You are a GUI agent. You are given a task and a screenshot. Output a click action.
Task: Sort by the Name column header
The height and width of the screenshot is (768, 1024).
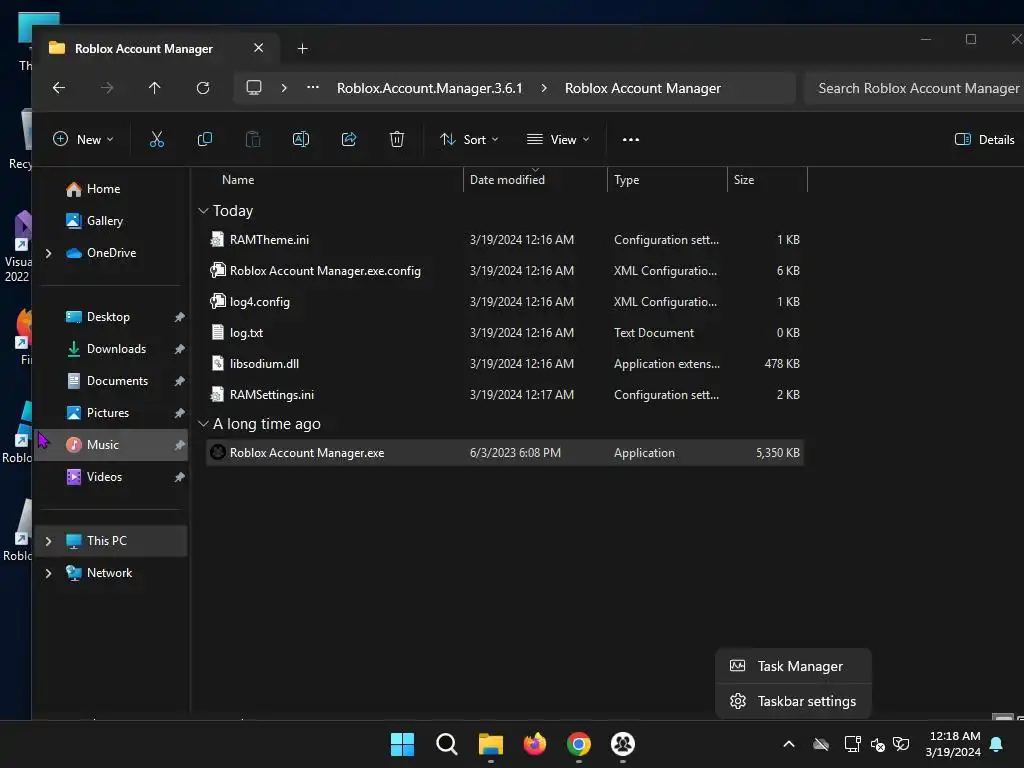[x=238, y=180]
